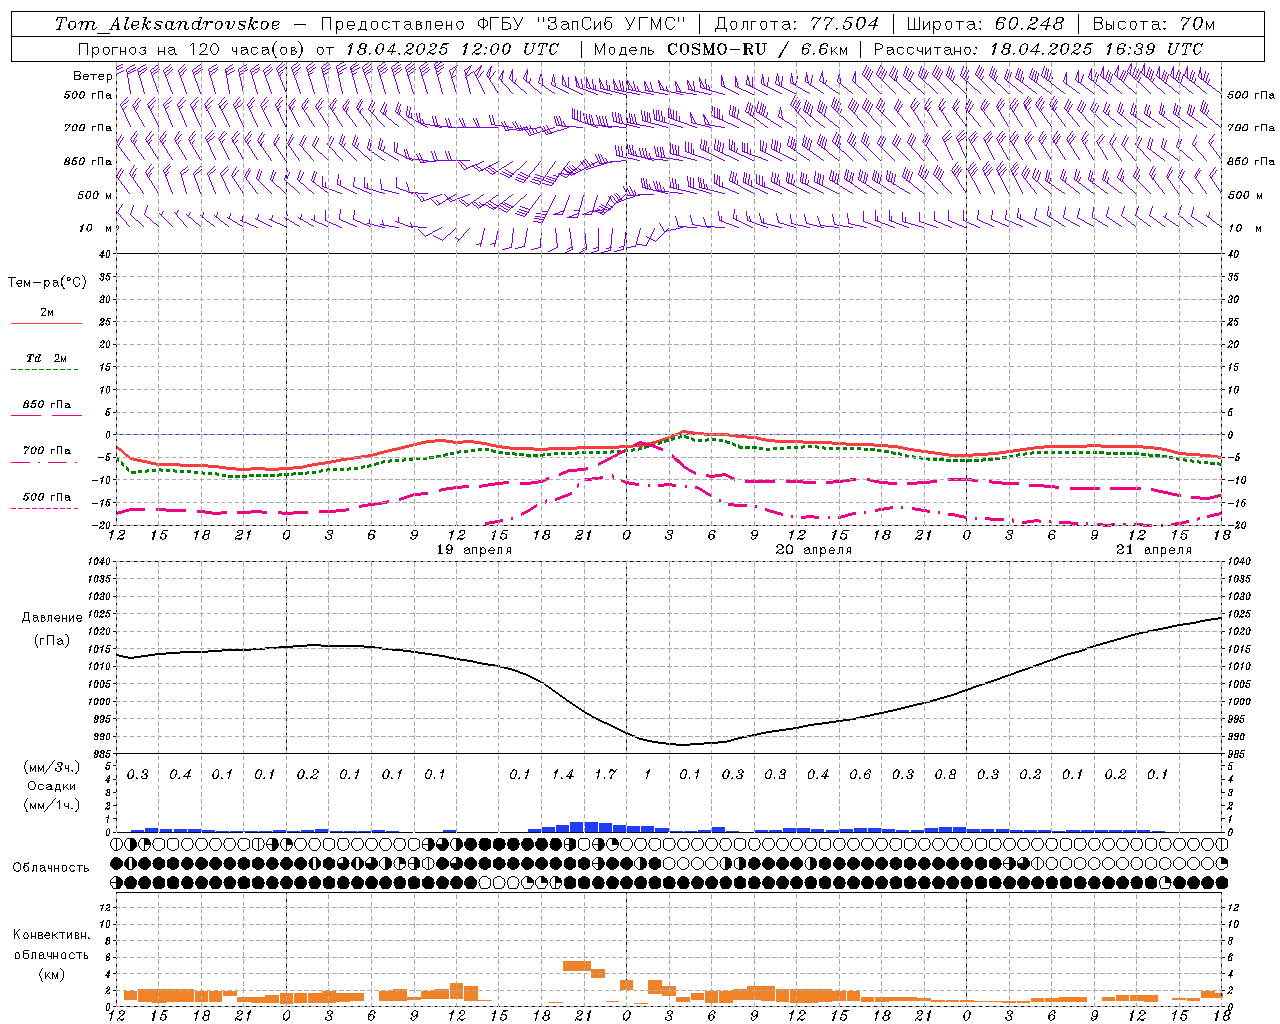Click the 1.7 precipitation value
Viewport: 1280px width, 1024px height.
point(605,775)
